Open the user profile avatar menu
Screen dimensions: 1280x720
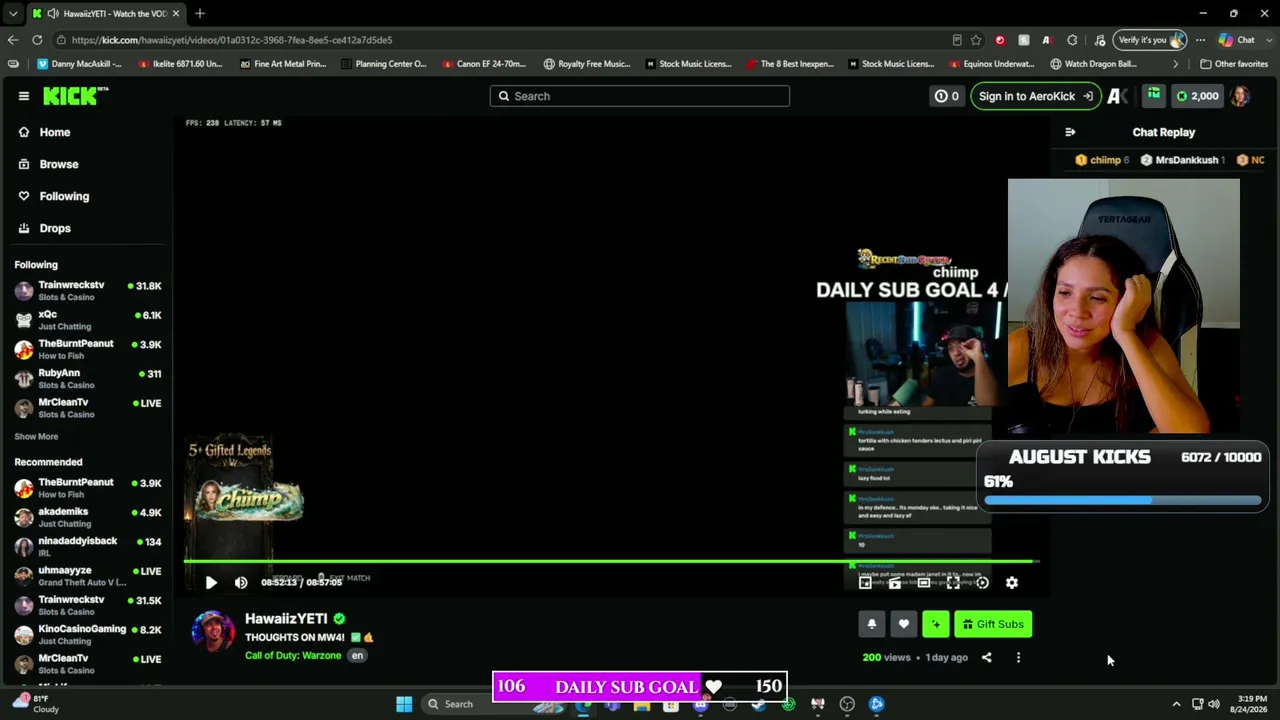1240,96
